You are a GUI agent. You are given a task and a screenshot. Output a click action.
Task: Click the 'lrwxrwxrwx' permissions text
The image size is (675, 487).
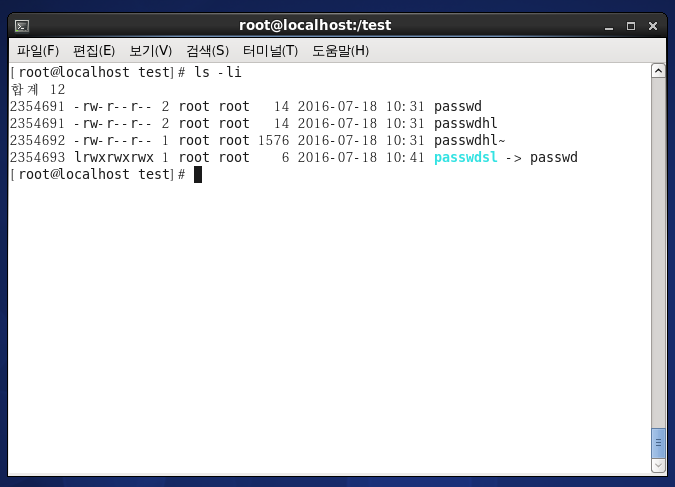pyautogui.click(x=114, y=158)
